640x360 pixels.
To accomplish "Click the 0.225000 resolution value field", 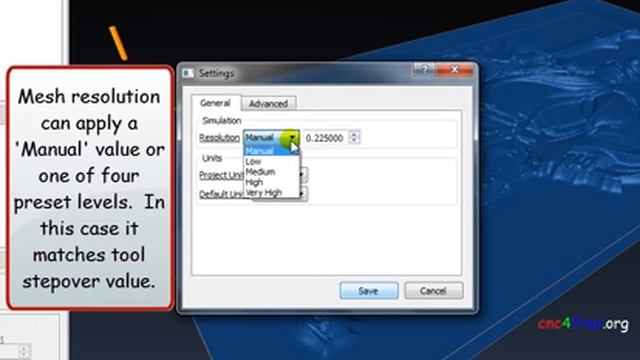I will [327, 138].
